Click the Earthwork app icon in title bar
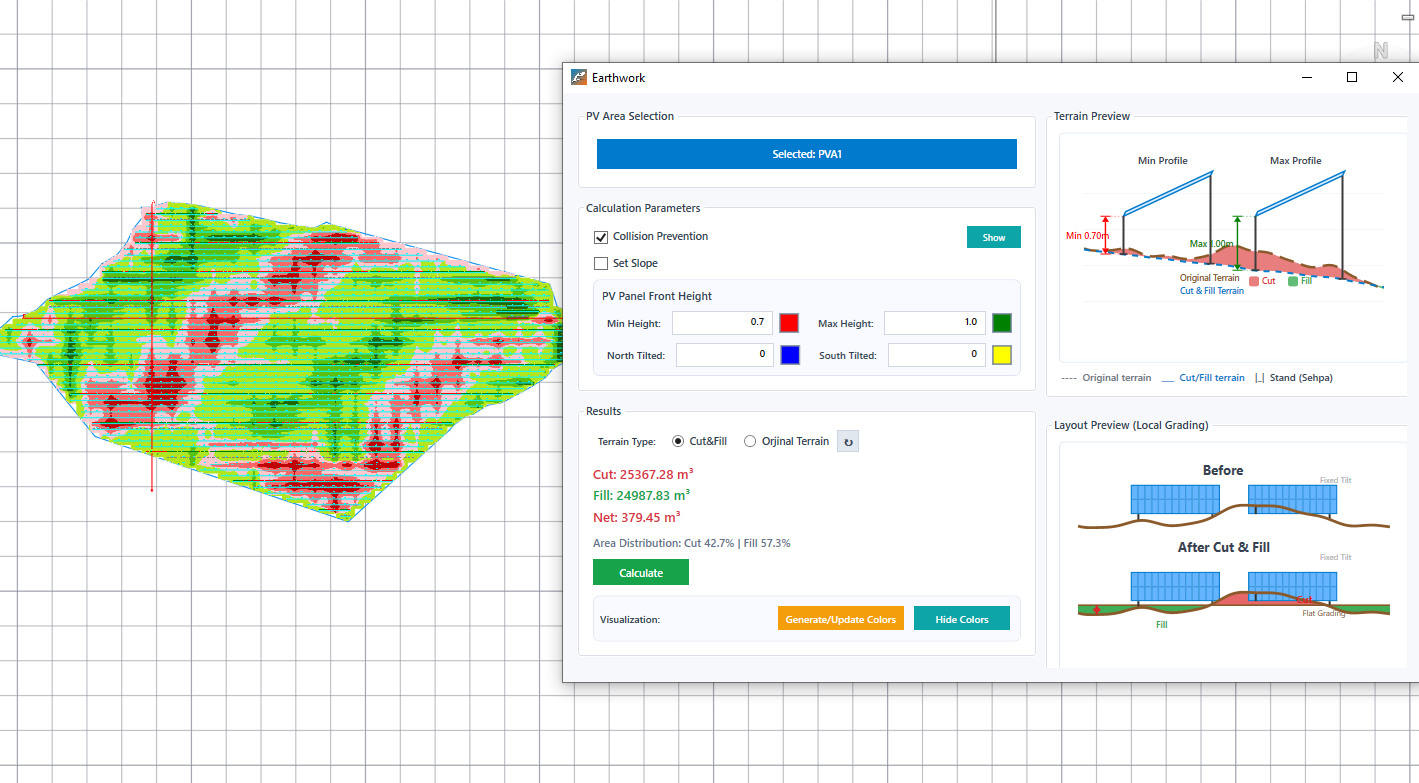 click(x=579, y=77)
